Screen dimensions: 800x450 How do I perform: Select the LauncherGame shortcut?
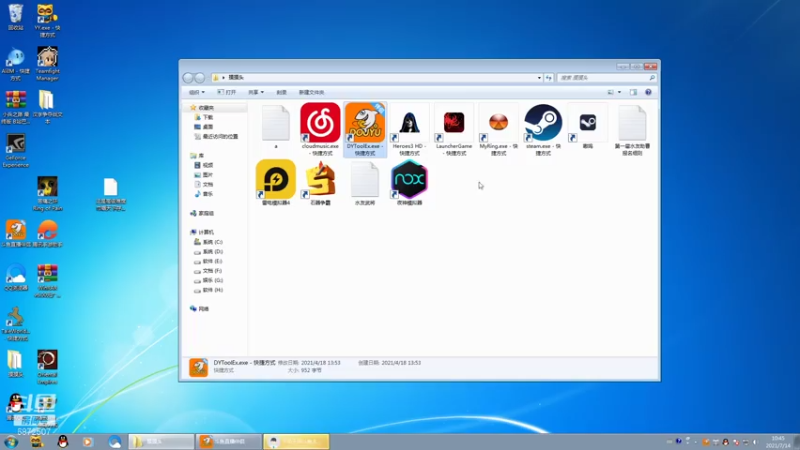(454, 129)
